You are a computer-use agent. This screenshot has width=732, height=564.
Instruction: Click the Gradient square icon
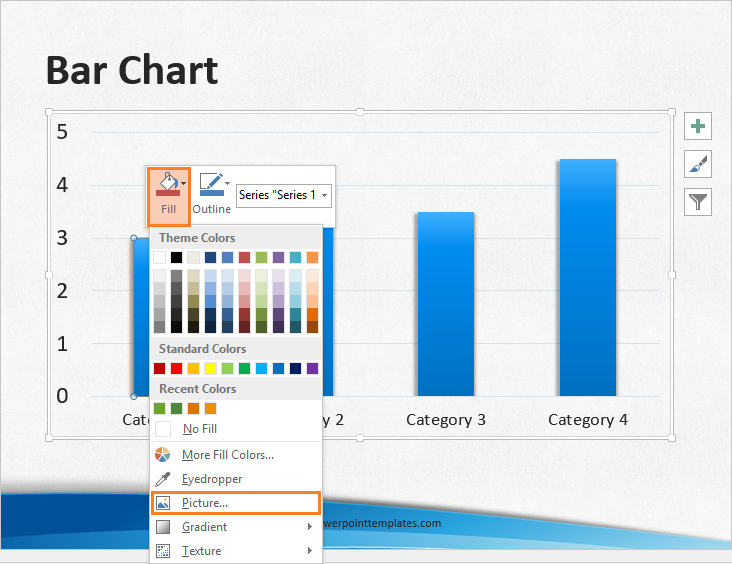coord(162,527)
